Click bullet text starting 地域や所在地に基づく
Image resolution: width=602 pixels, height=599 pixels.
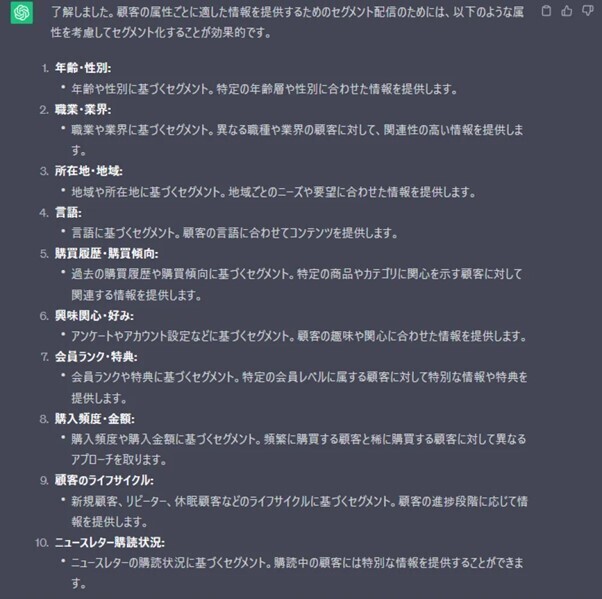pos(273,192)
